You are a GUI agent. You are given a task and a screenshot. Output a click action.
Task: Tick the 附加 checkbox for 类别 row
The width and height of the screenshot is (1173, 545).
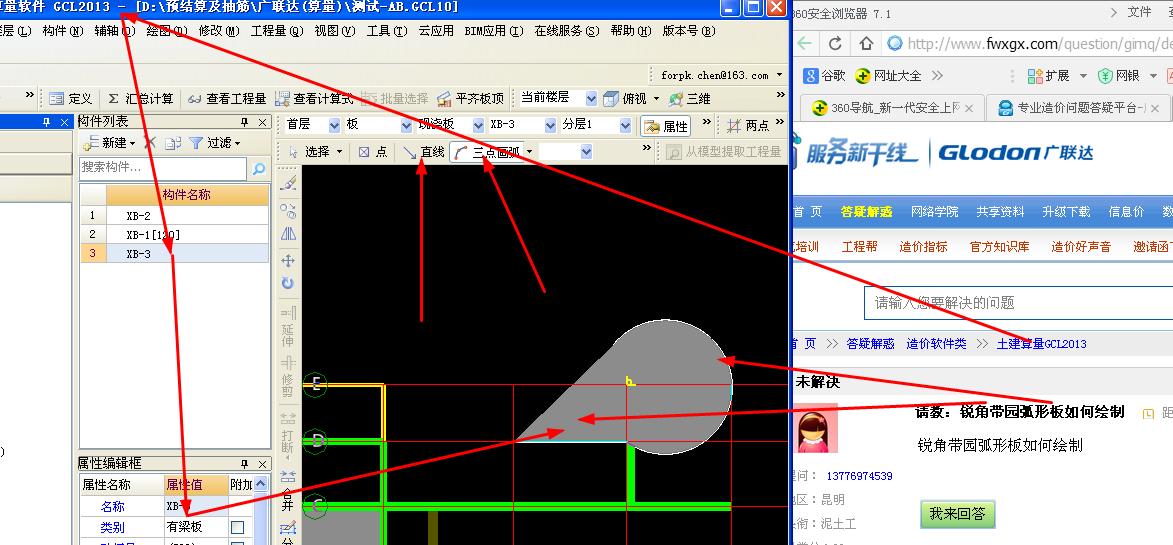coord(237,527)
